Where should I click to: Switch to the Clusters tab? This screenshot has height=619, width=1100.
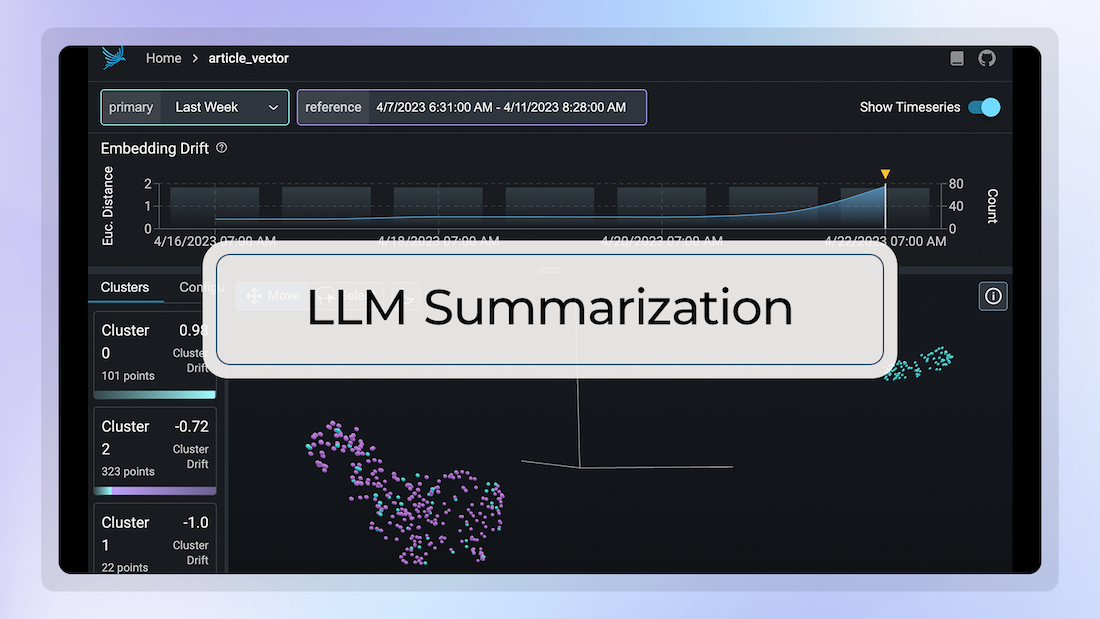(125, 287)
